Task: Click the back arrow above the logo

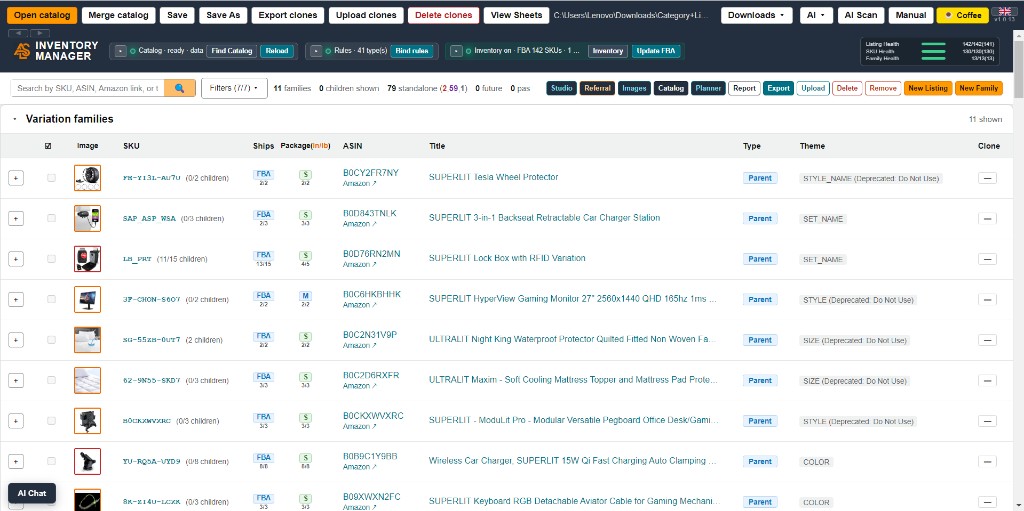Action: coord(19,33)
